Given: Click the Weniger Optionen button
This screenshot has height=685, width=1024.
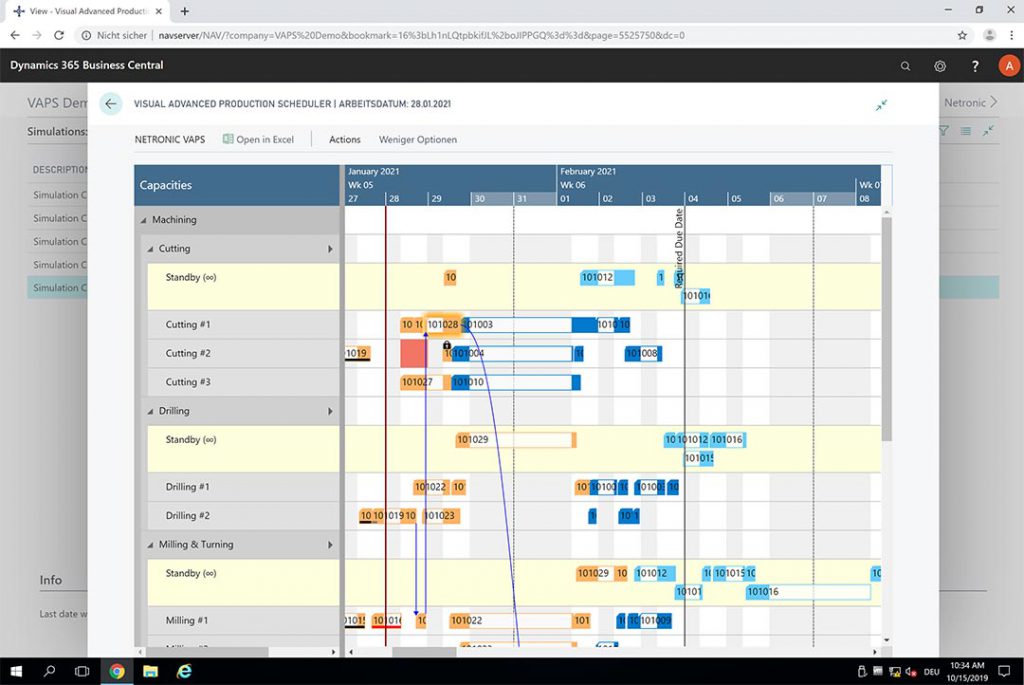Looking at the screenshot, I should coord(417,139).
